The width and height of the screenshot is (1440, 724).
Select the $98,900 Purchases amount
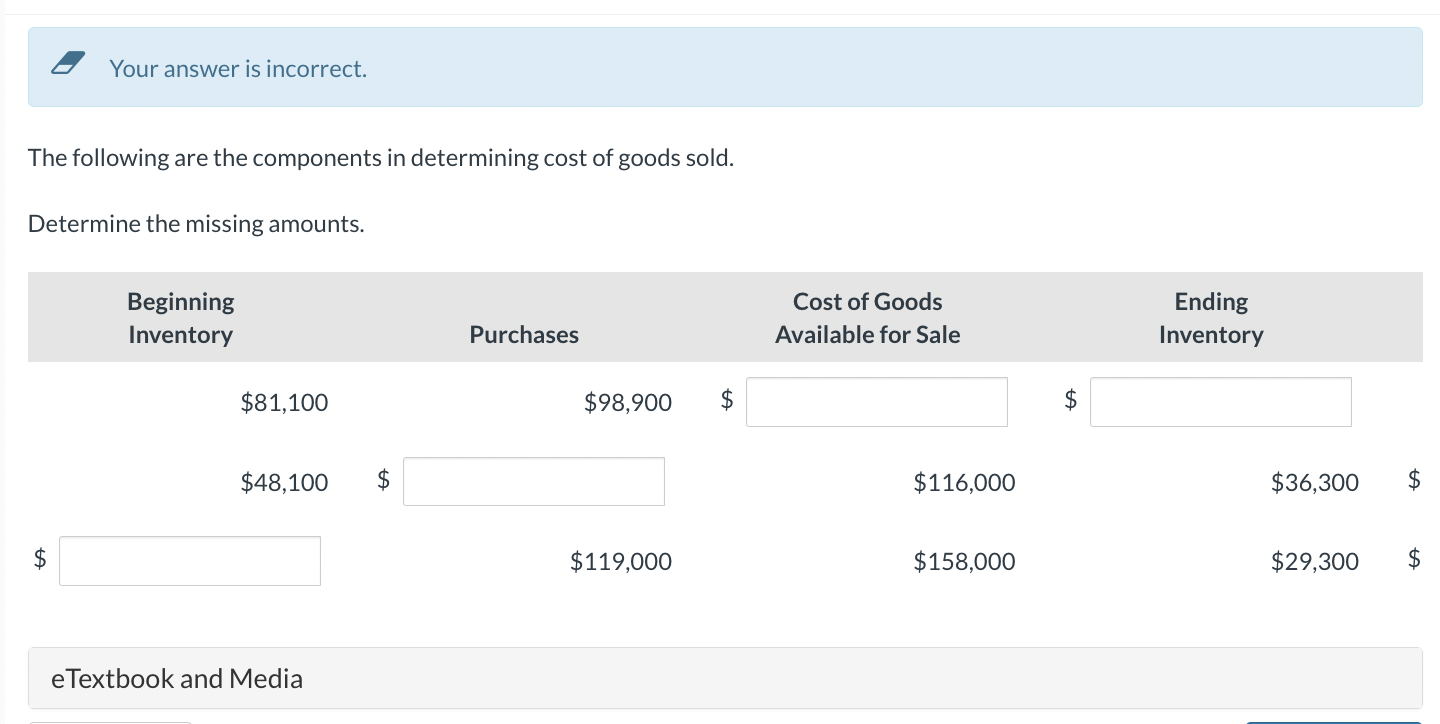(x=627, y=401)
